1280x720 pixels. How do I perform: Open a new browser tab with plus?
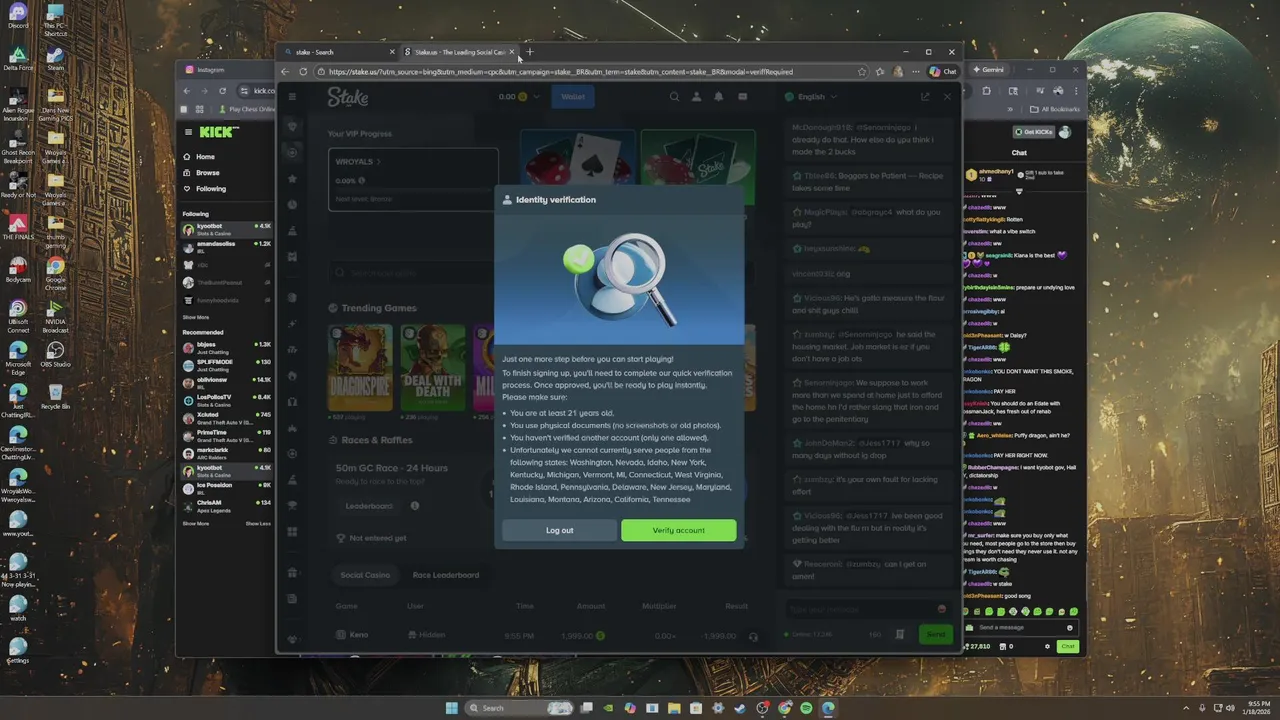pos(530,52)
